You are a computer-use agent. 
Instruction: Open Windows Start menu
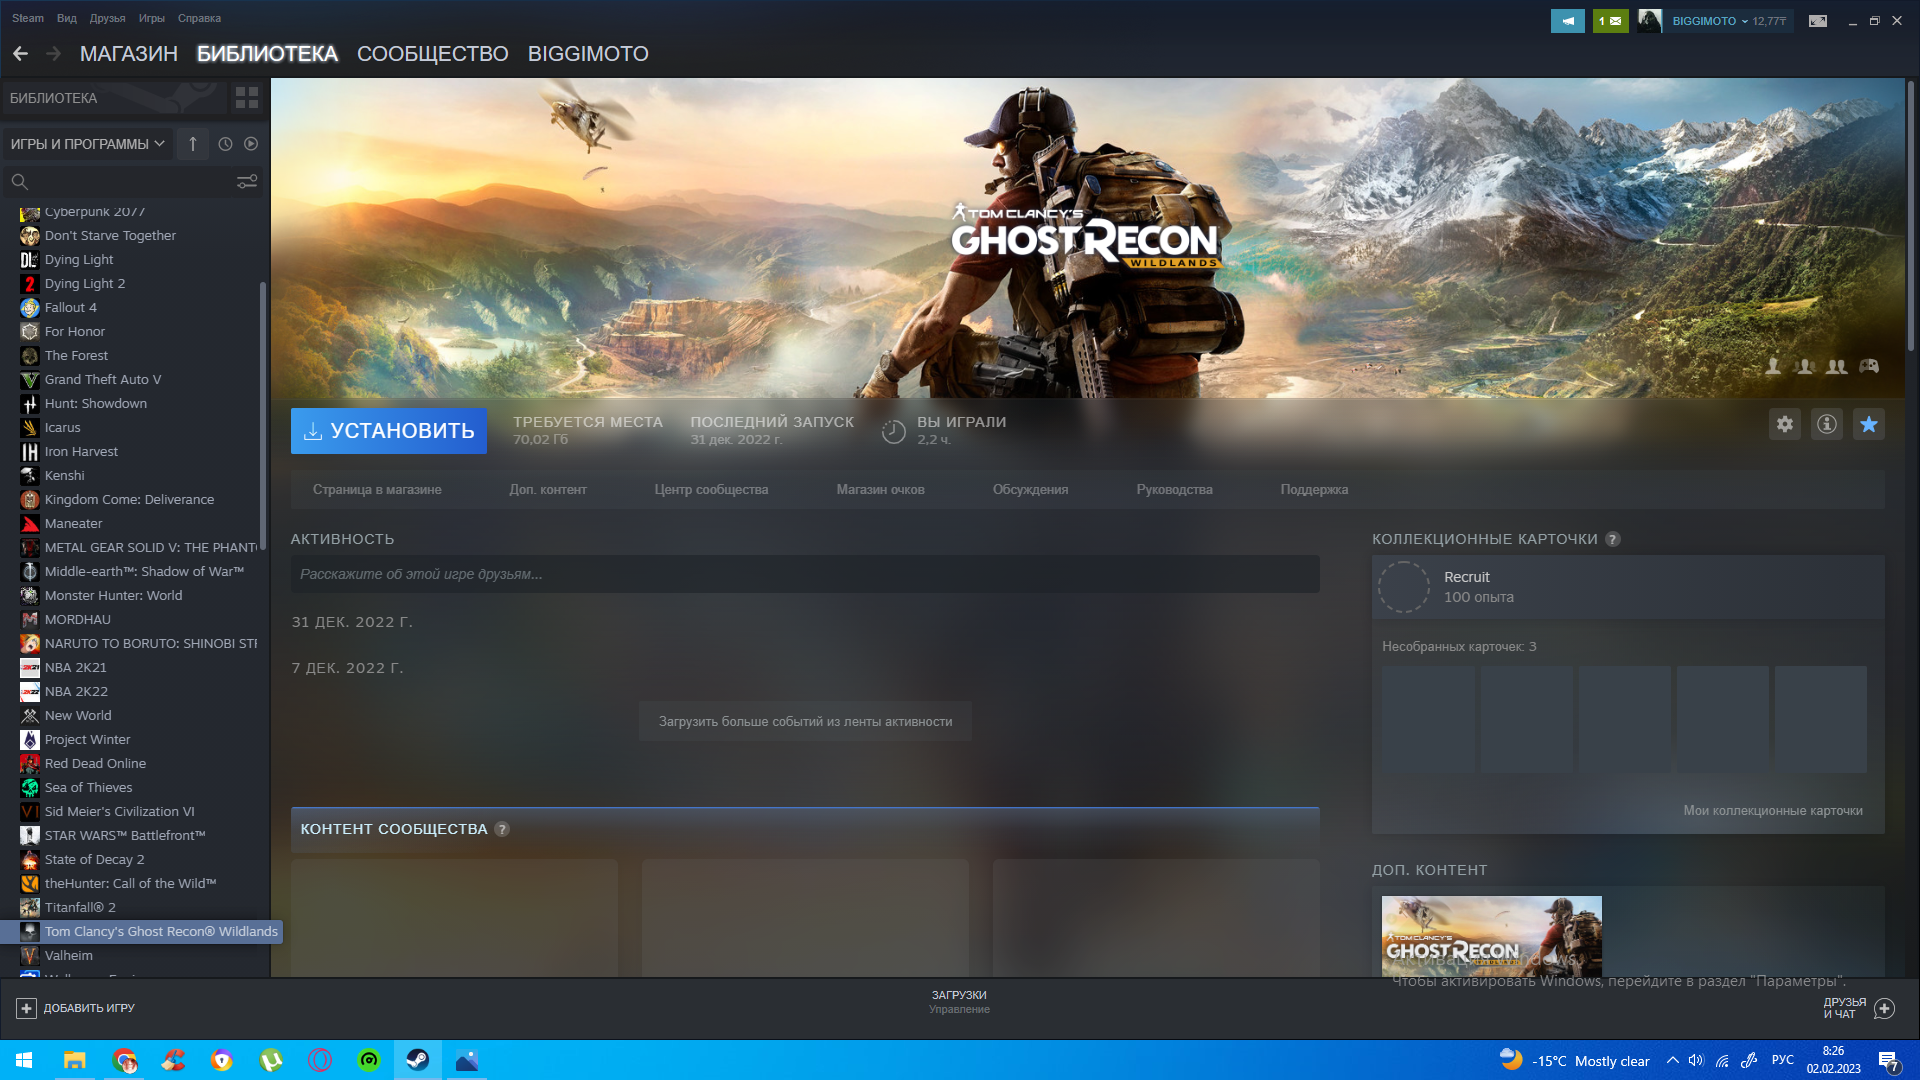click(24, 1060)
